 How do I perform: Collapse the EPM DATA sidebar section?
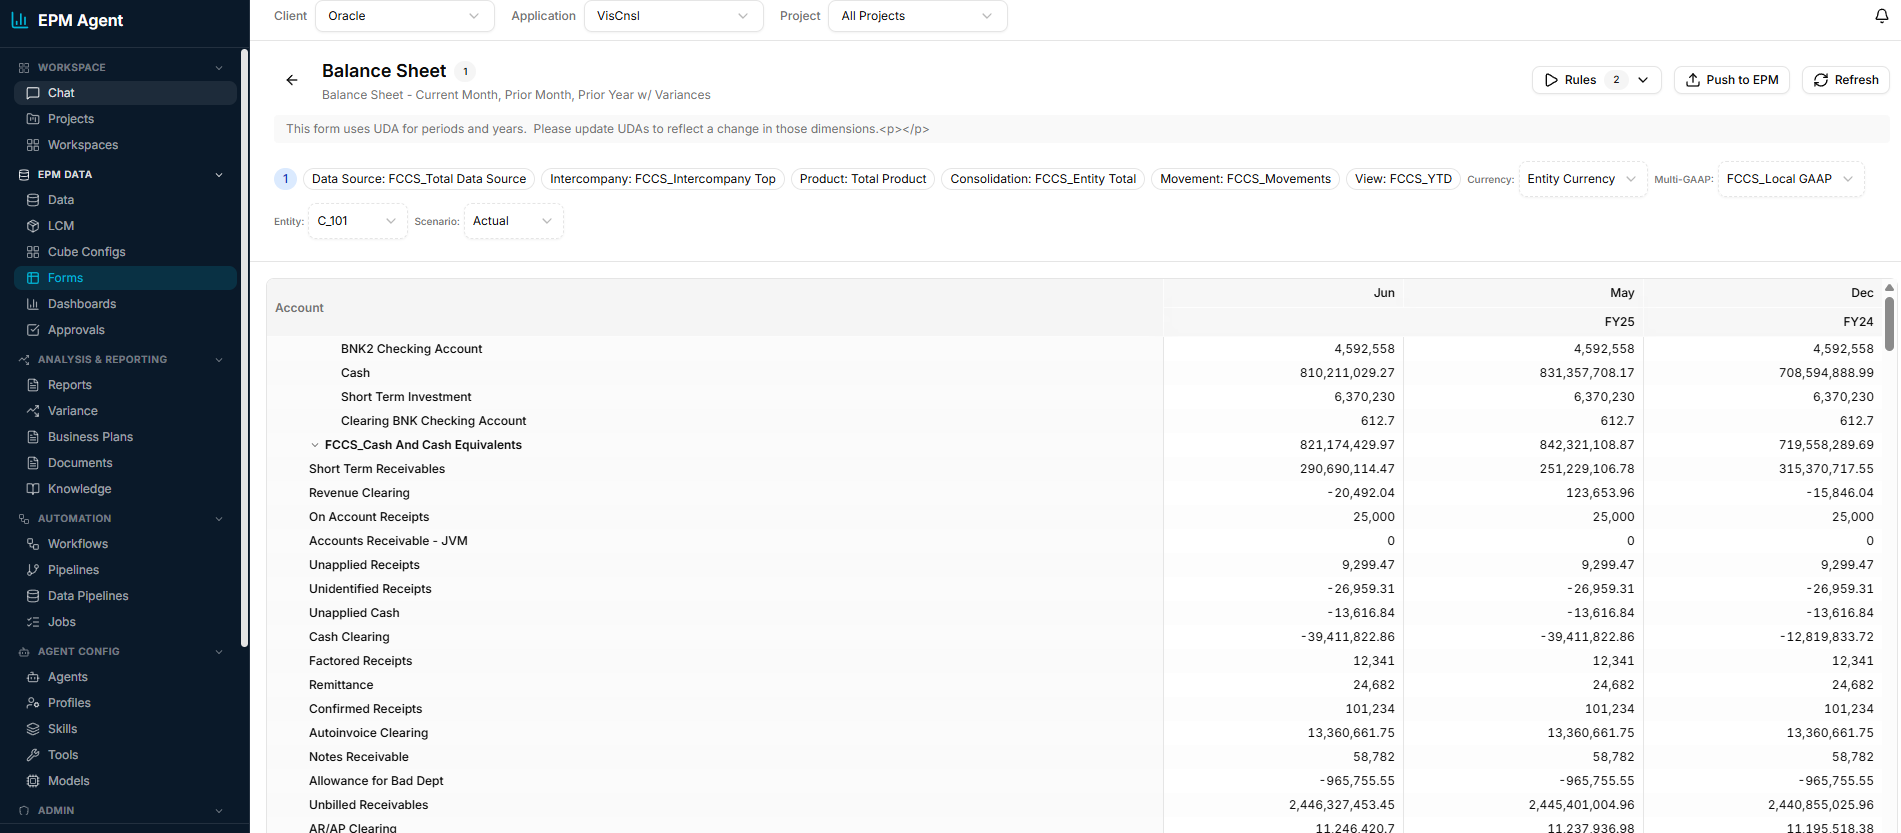[x=219, y=175]
